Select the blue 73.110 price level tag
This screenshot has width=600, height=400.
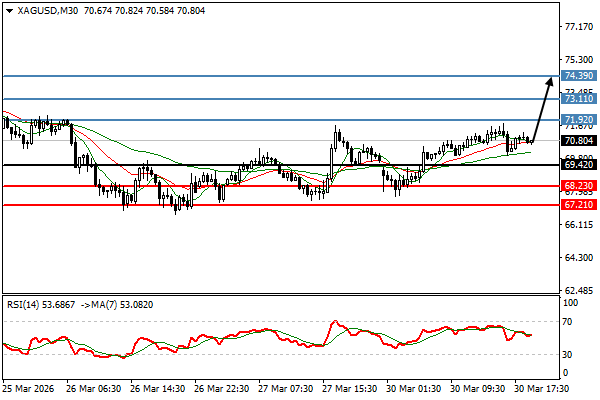(x=580, y=99)
